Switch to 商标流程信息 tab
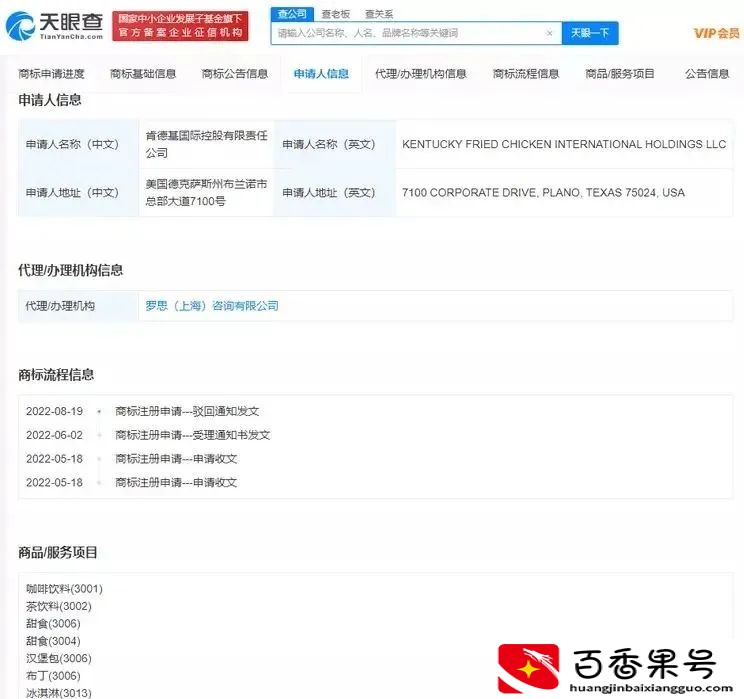Image resolution: width=744 pixels, height=699 pixels. click(526, 74)
